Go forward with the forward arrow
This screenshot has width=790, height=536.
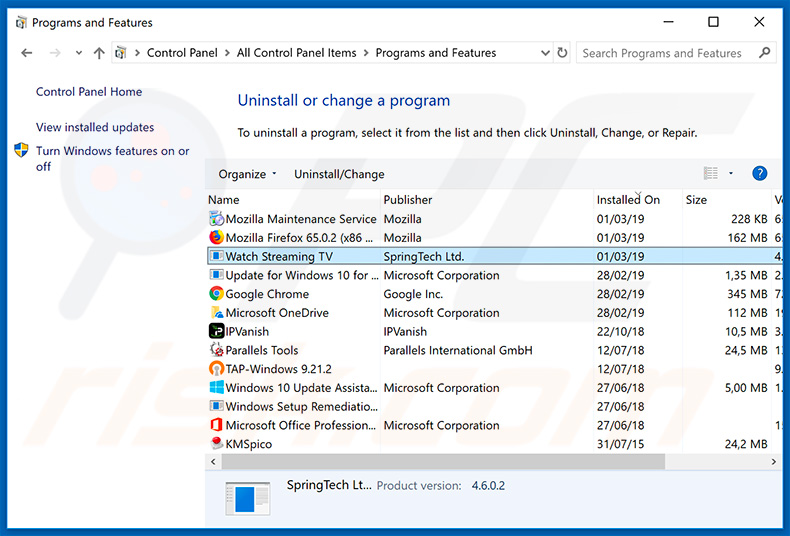click(x=55, y=52)
